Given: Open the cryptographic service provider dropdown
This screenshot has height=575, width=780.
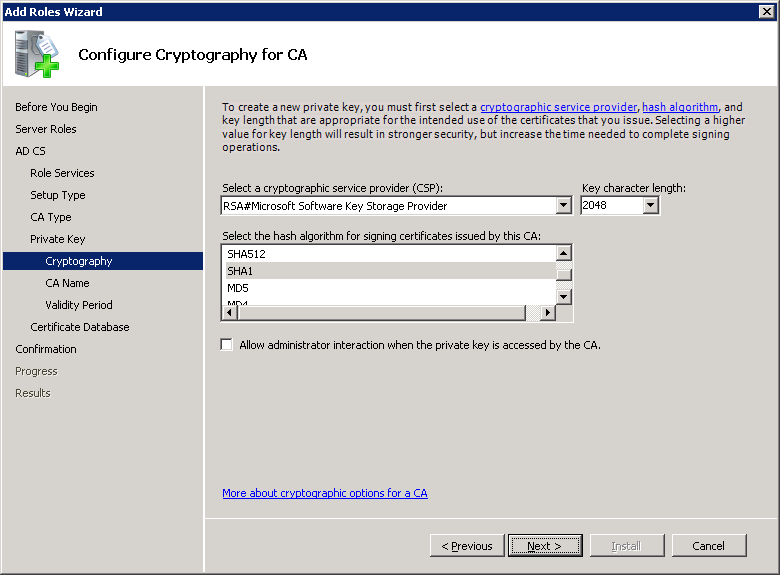Looking at the screenshot, I should pyautogui.click(x=563, y=205).
